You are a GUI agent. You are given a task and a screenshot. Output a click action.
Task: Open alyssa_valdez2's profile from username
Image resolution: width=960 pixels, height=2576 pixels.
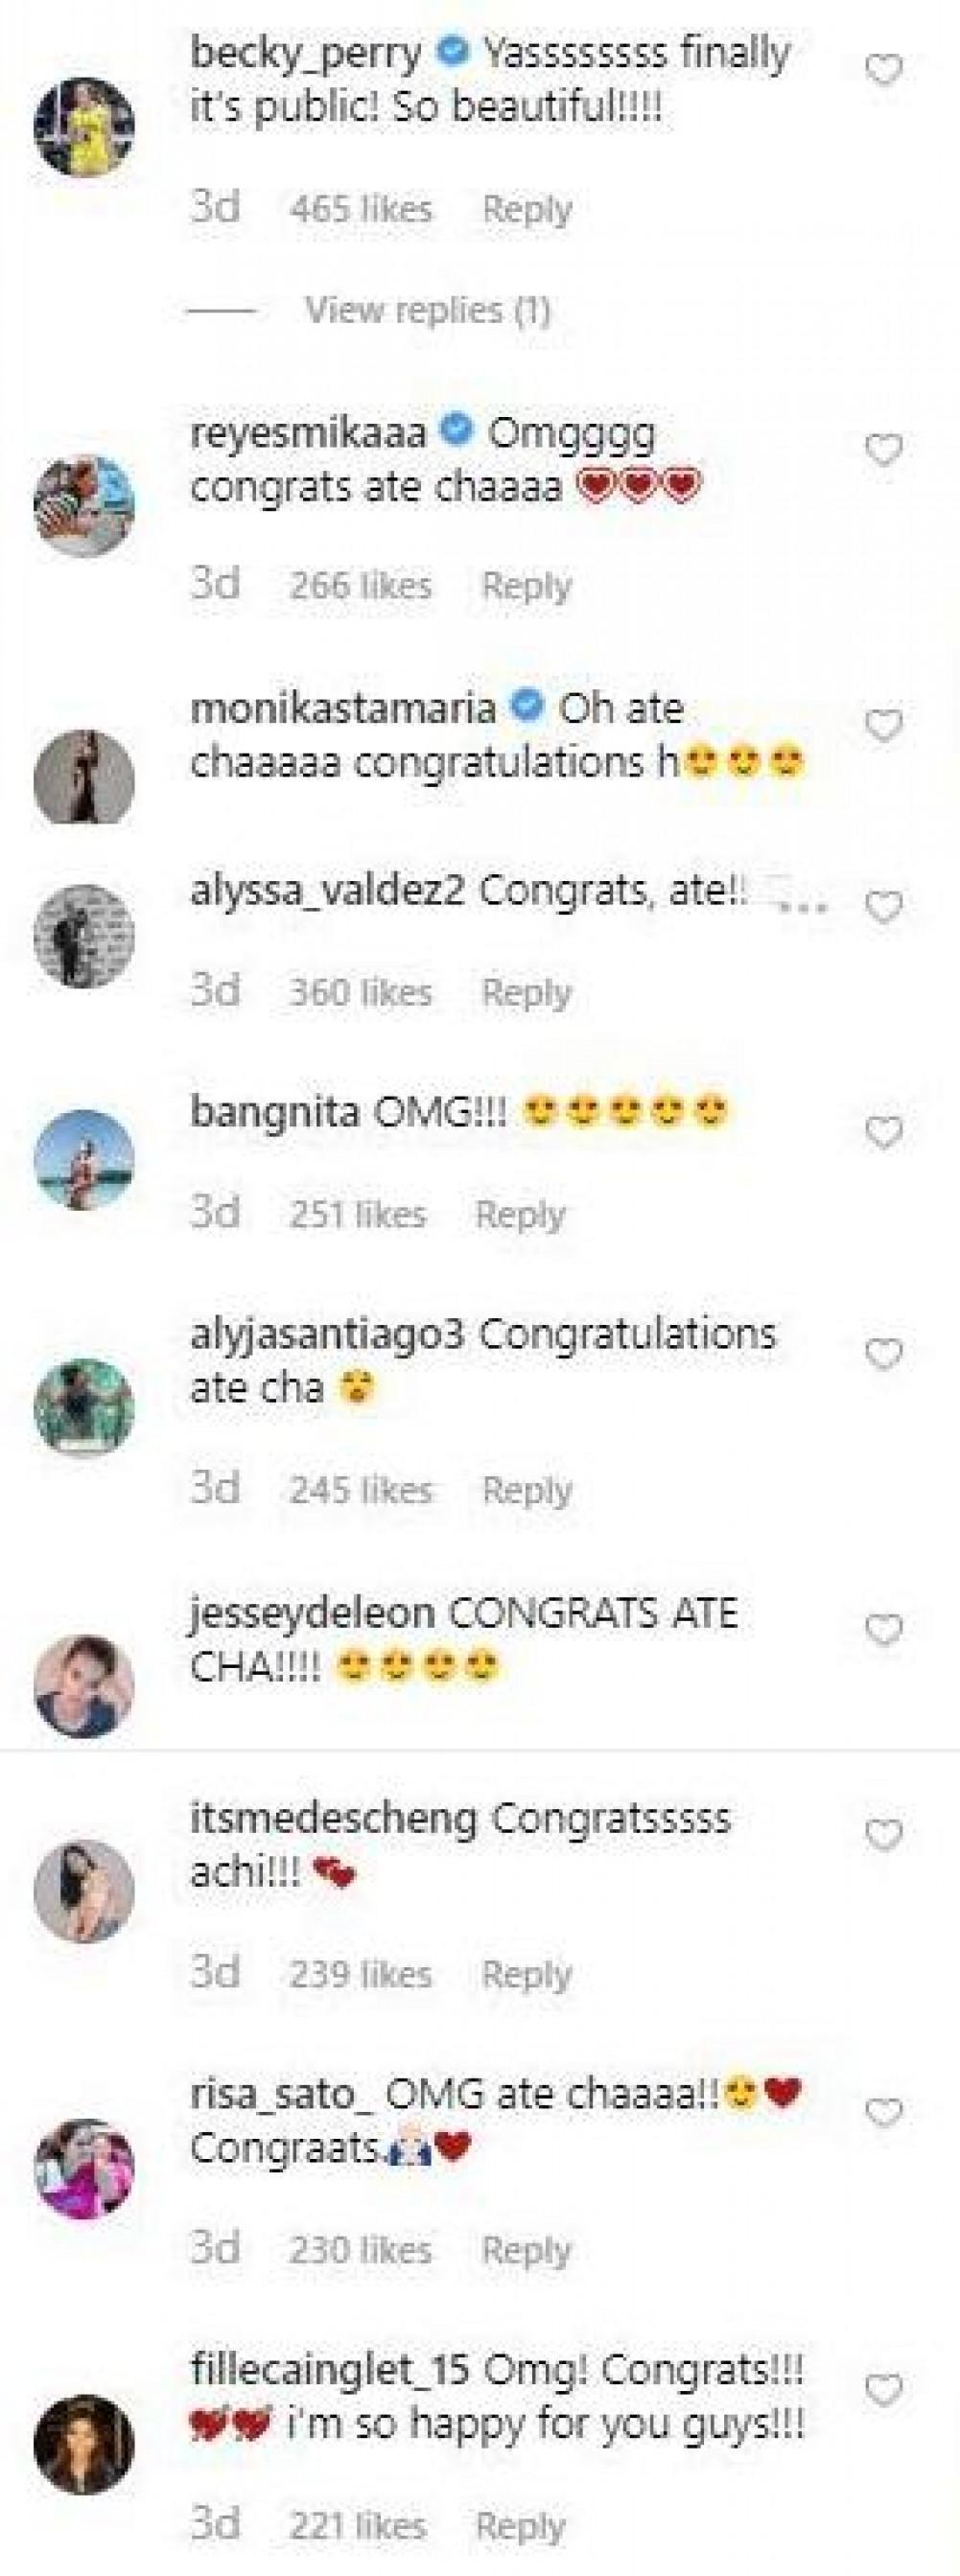click(327, 891)
